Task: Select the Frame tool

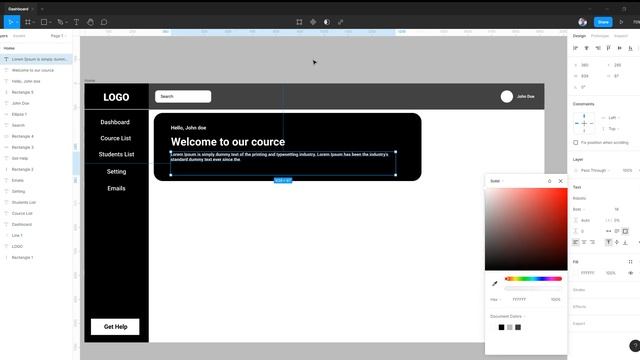Action: click(x=28, y=22)
